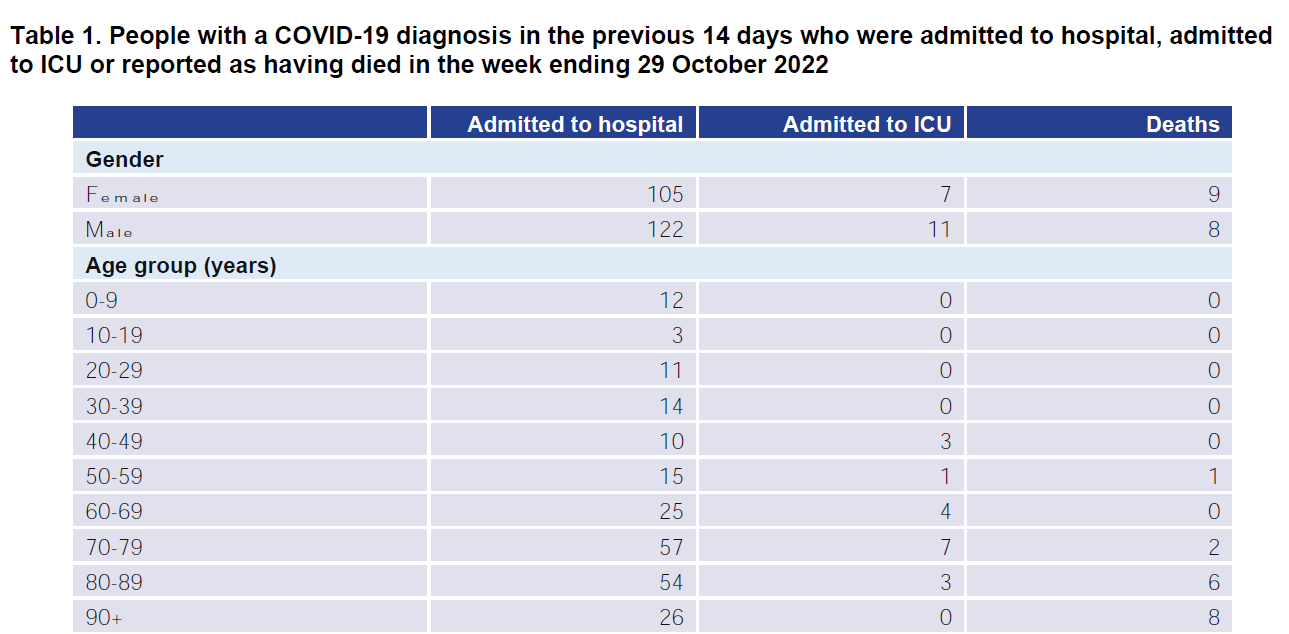Click the Male row label
This screenshot has height=634, width=1289.
[x=109, y=230]
